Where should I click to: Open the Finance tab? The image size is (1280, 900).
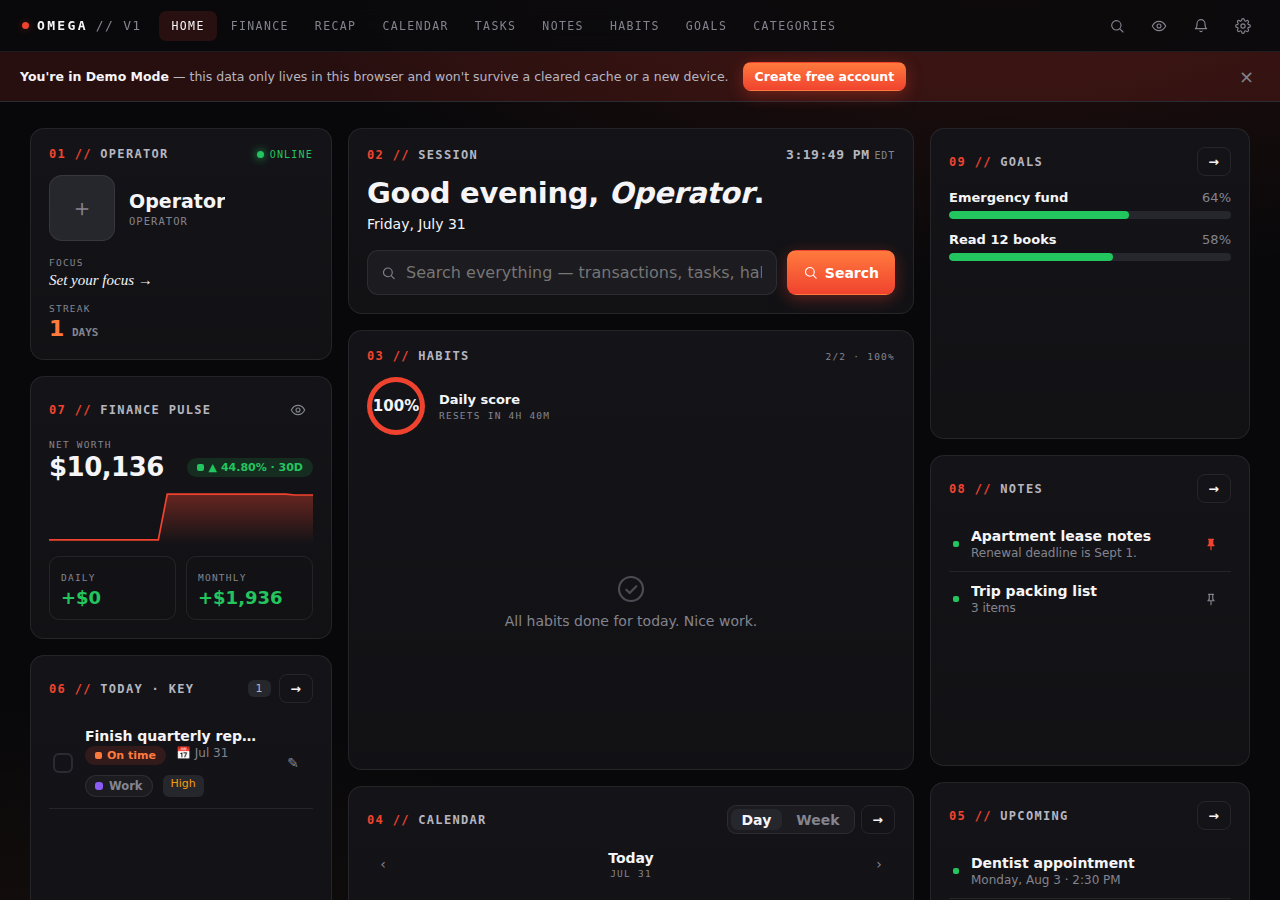coord(259,26)
